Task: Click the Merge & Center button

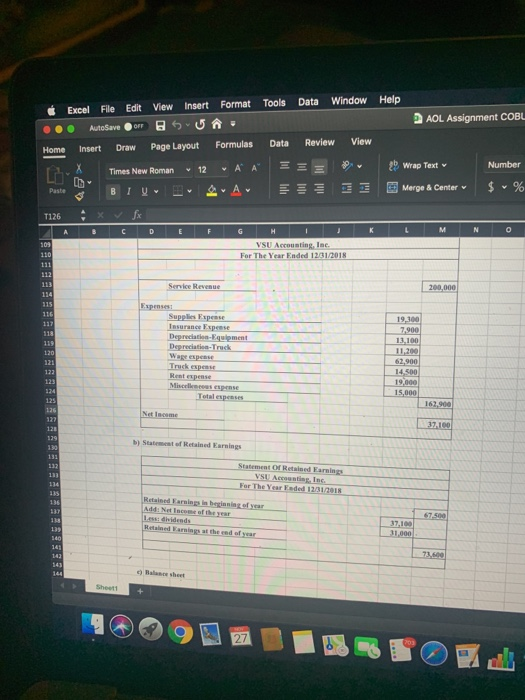Action: click(422, 188)
